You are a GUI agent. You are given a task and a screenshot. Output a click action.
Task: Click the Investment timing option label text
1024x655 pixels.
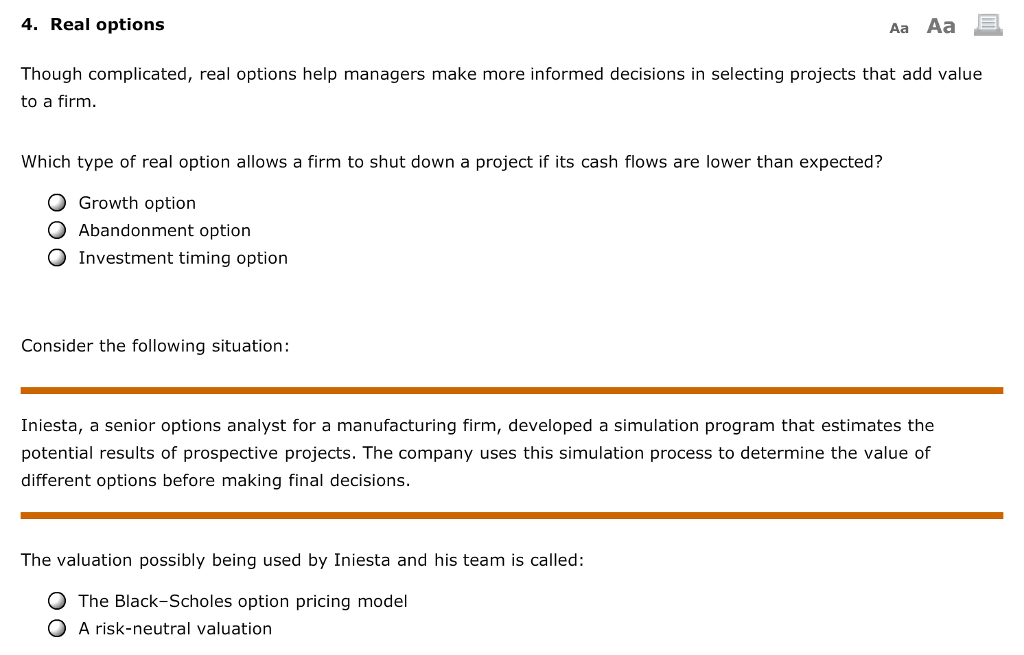tap(182, 257)
